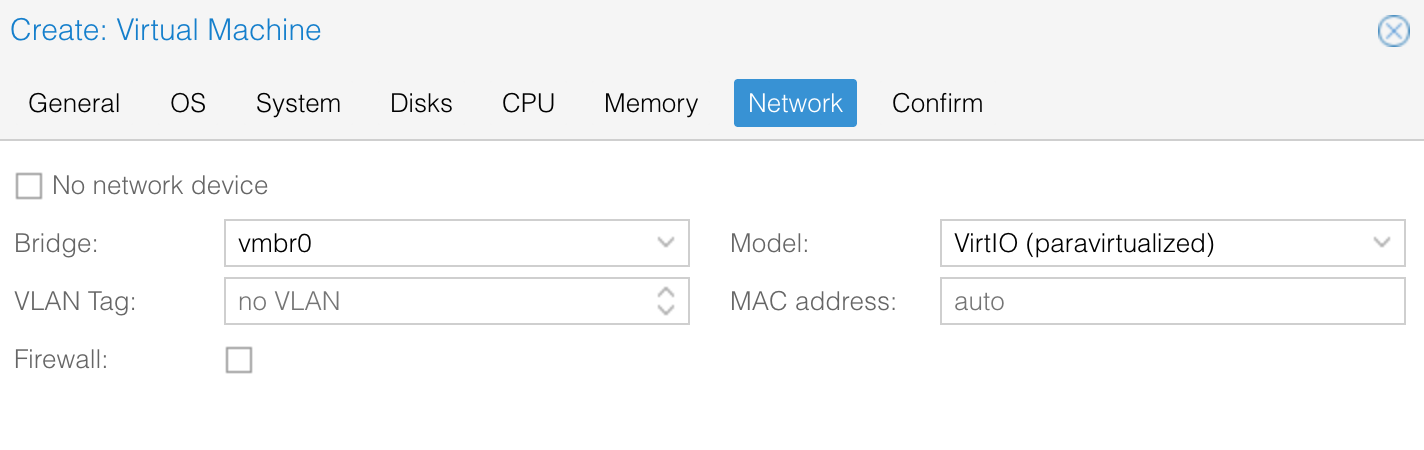Select the Disks tab

(x=421, y=103)
